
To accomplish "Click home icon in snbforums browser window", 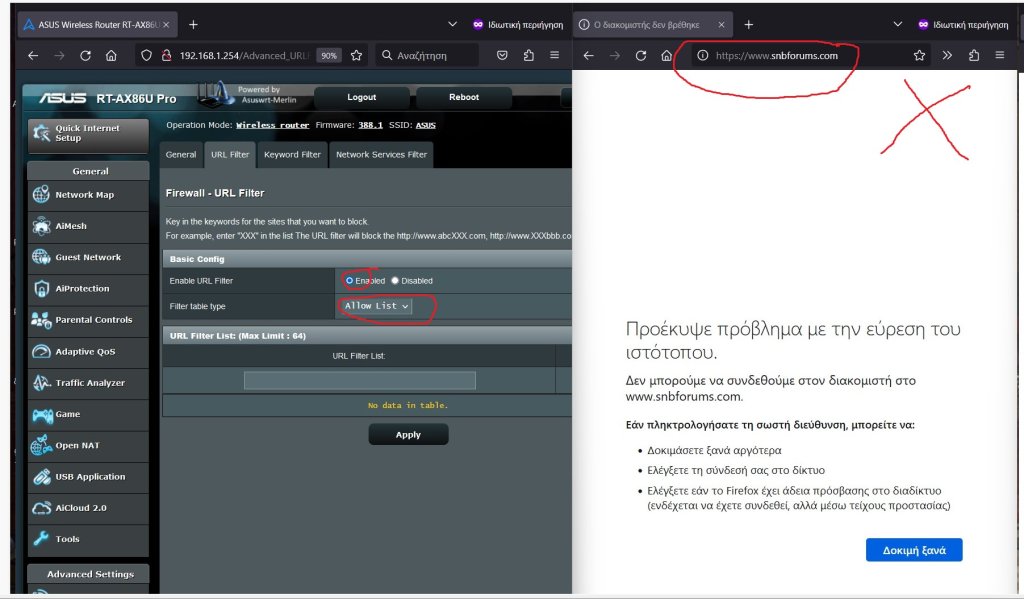I will [x=666, y=56].
